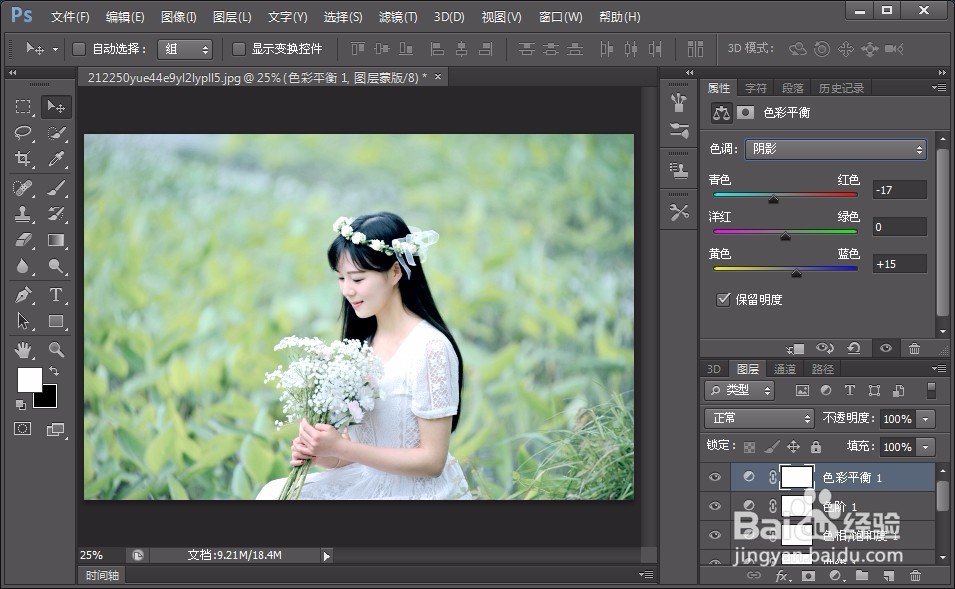This screenshot has width=955, height=589.
Task: Open the 滤镜(T) menu
Action: point(398,17)
